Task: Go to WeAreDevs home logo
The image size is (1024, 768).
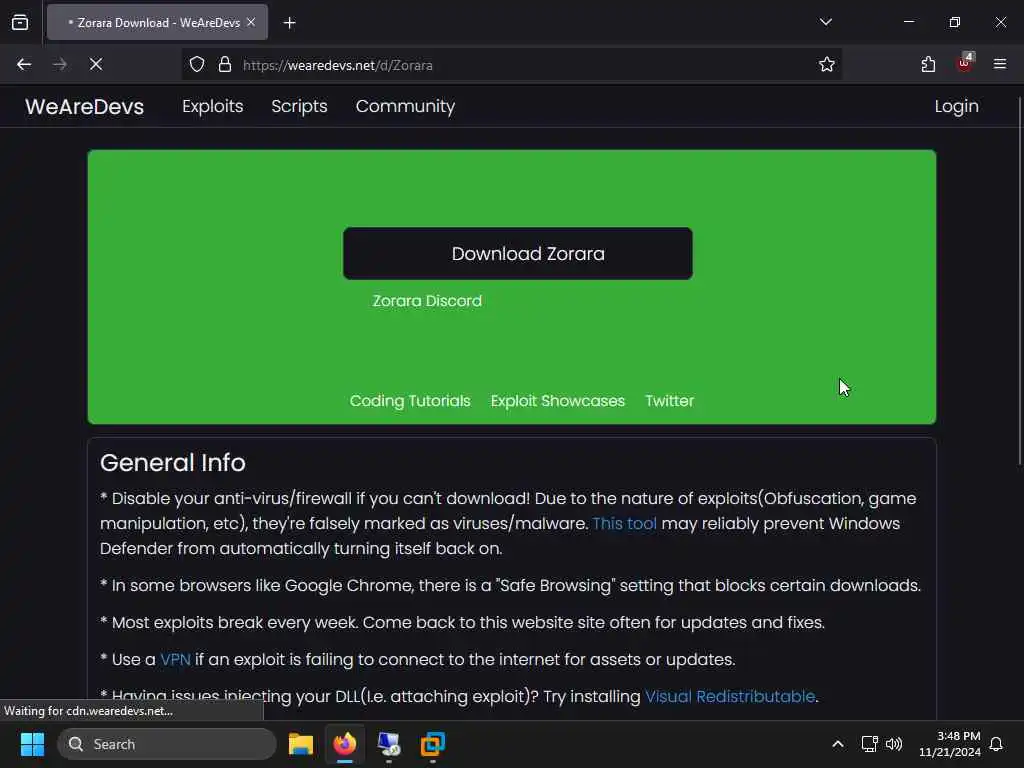Action: coord(85,106)
